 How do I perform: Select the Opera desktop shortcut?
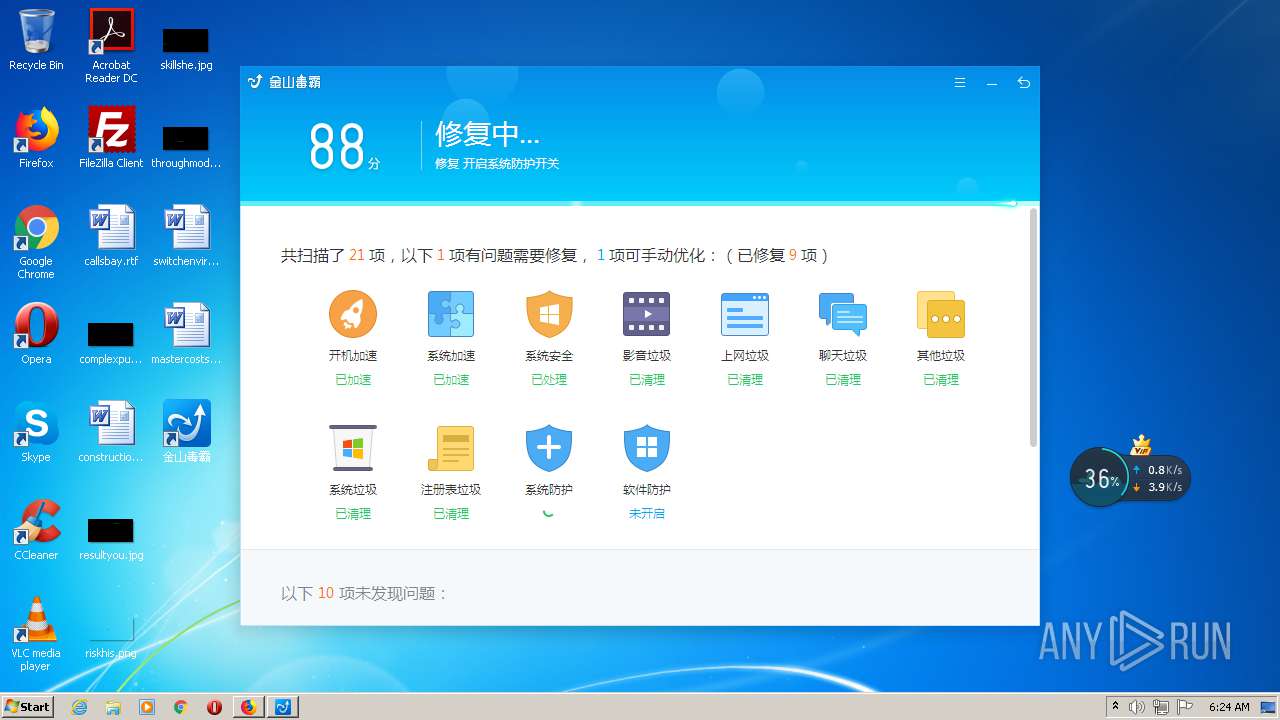coord(36,334)
